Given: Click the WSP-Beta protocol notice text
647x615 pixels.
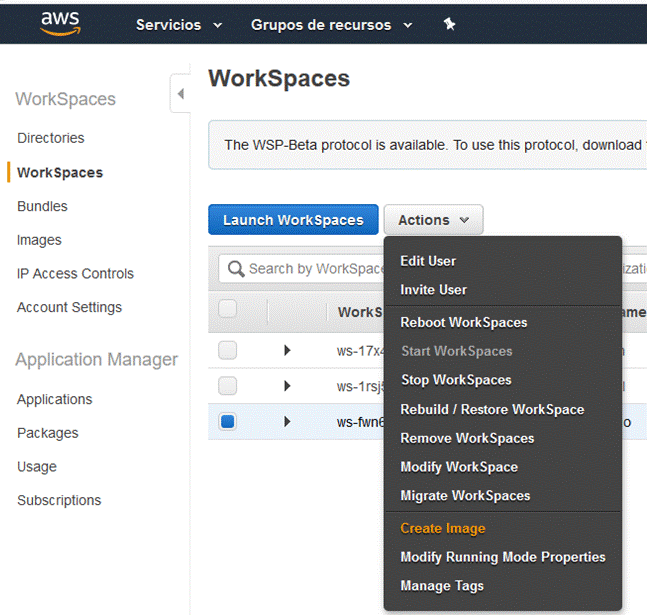Looking at the screenshot, I should tap(435, 145).
